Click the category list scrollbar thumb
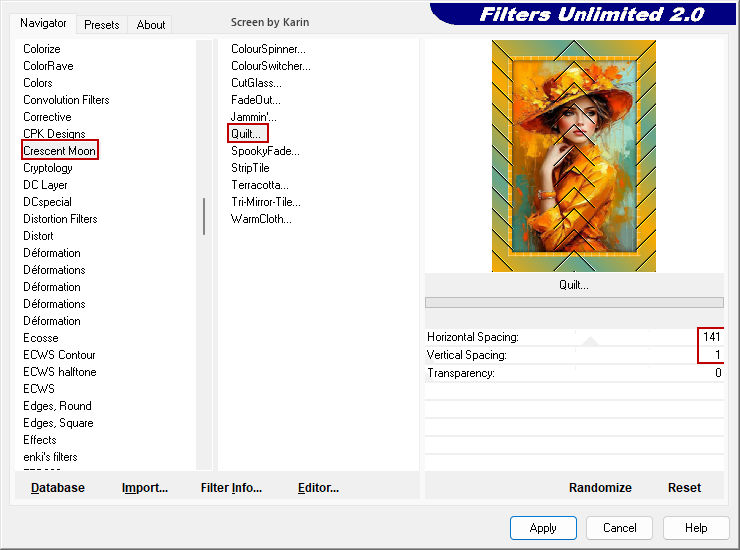This screenshot has width=740, height=550. pyautogui.click(x=204, y=216)
